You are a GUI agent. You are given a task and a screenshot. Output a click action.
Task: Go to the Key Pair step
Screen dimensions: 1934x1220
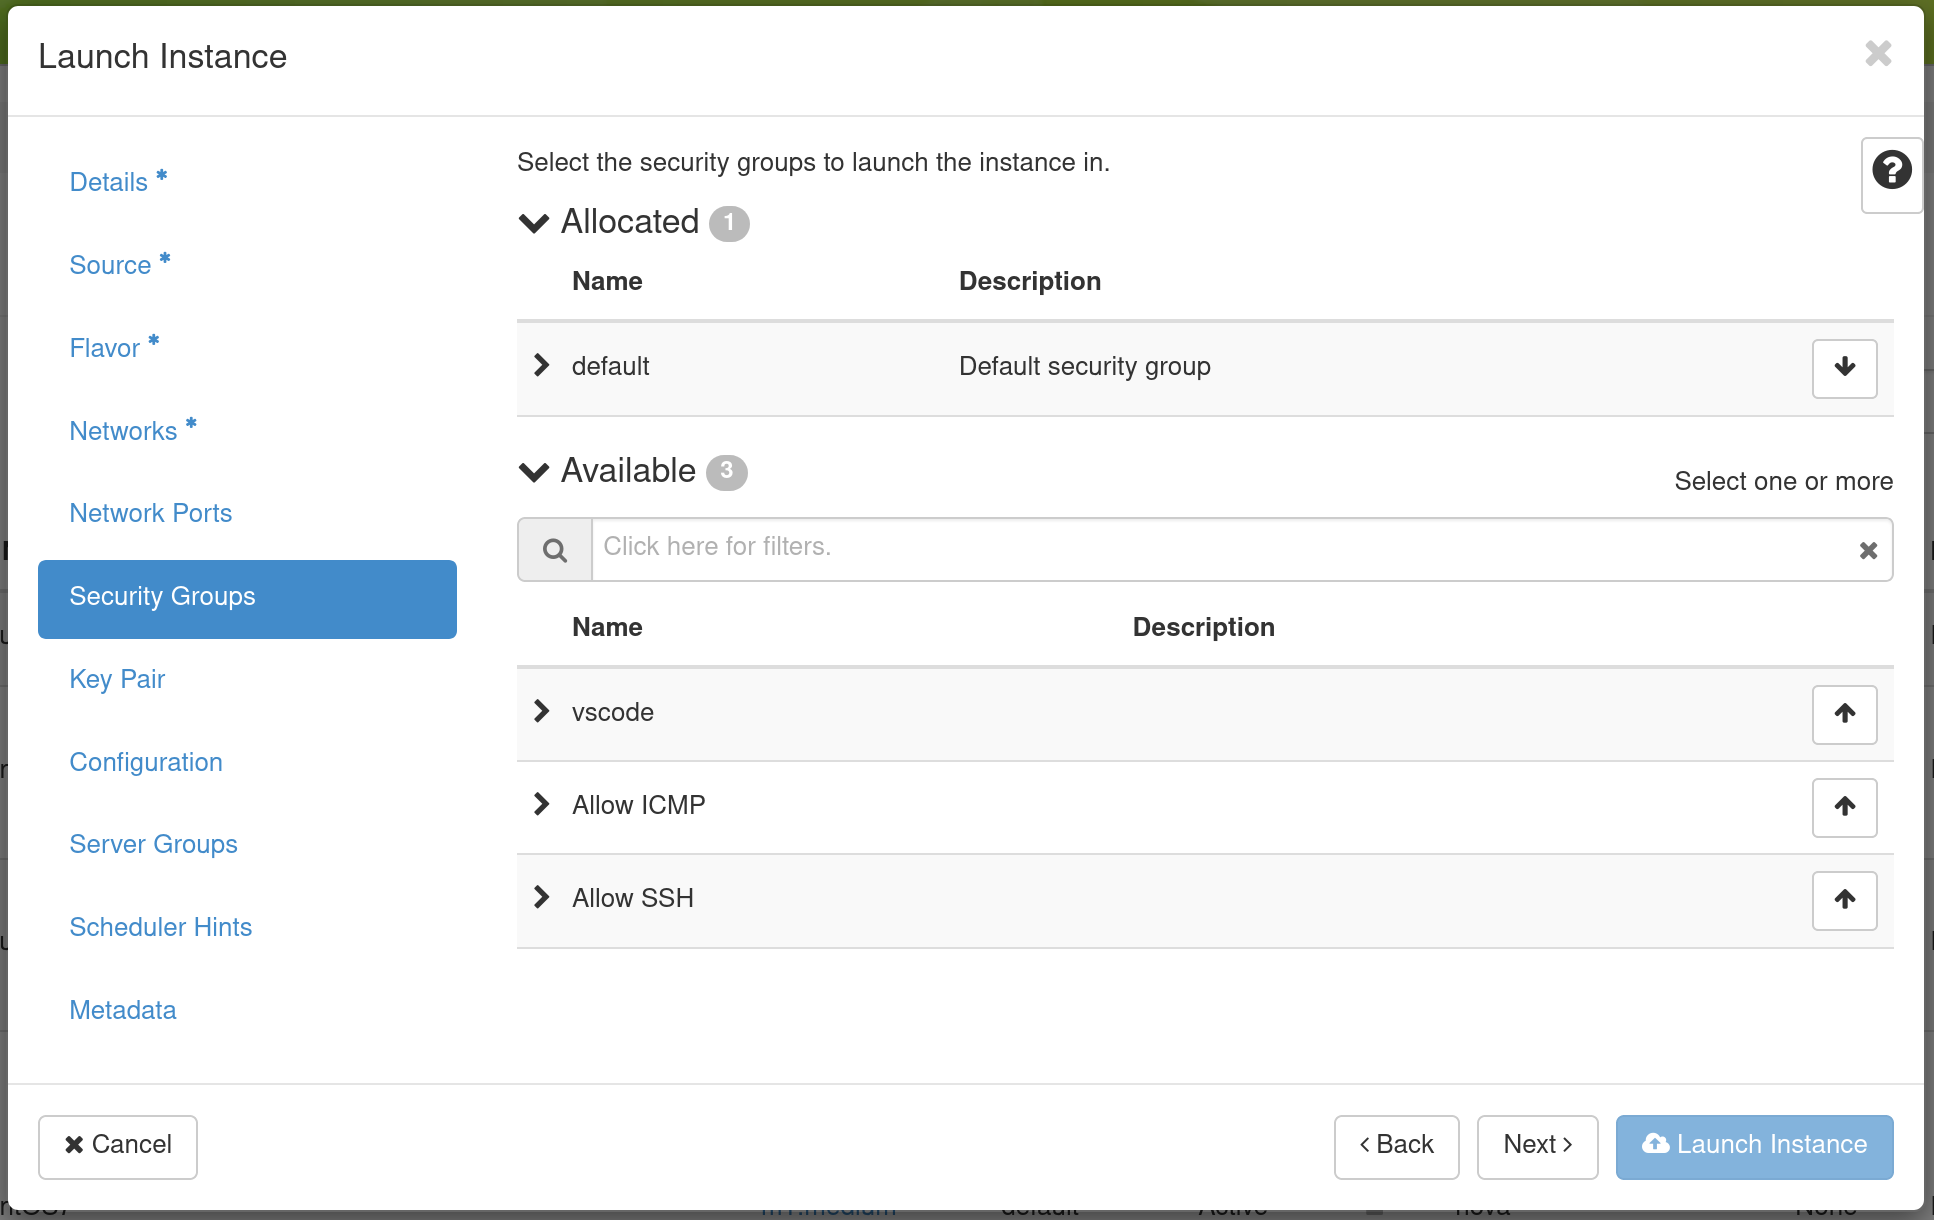coord(117,679)
